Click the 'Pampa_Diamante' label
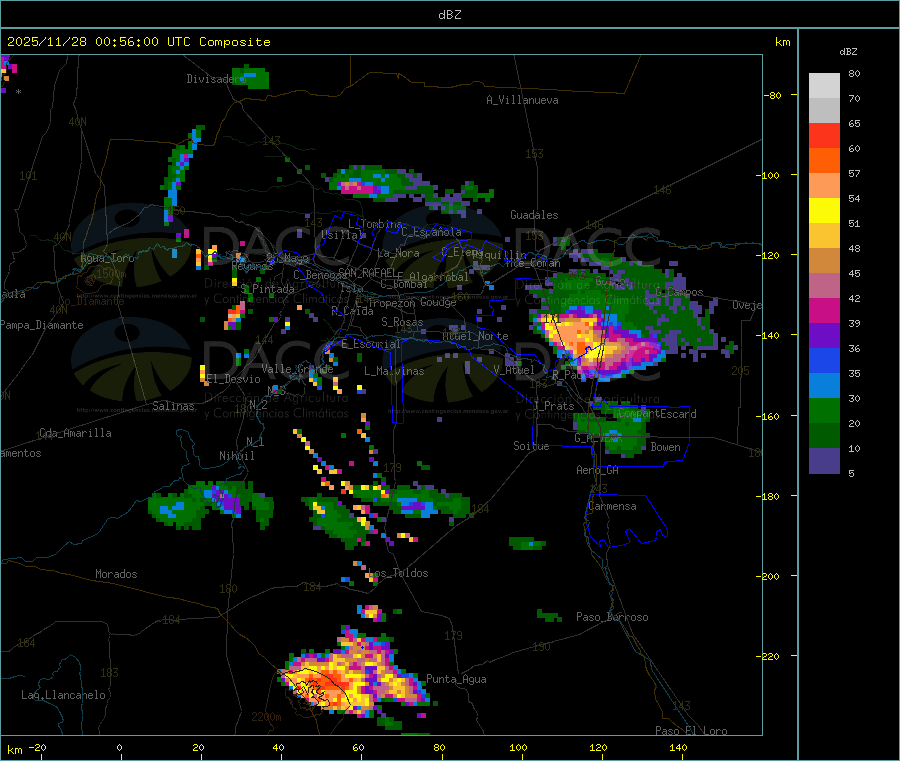Screen dimensions: 900x761 (42, 325)
